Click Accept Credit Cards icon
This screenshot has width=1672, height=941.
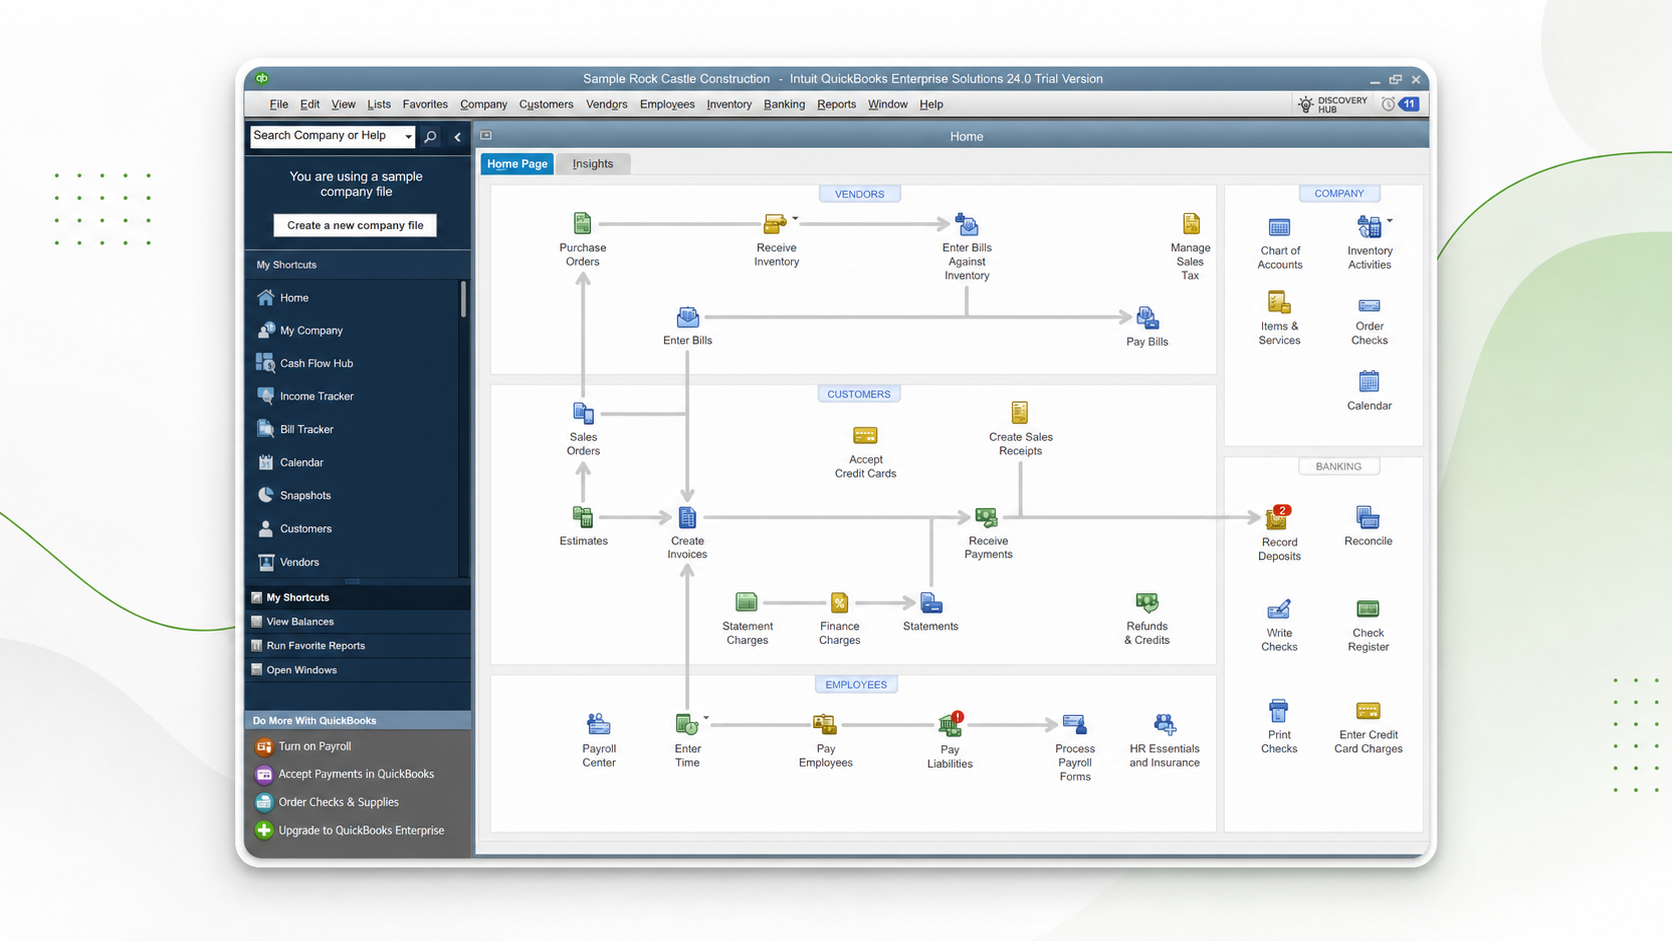pyautogui.click(x=865, y=435)
